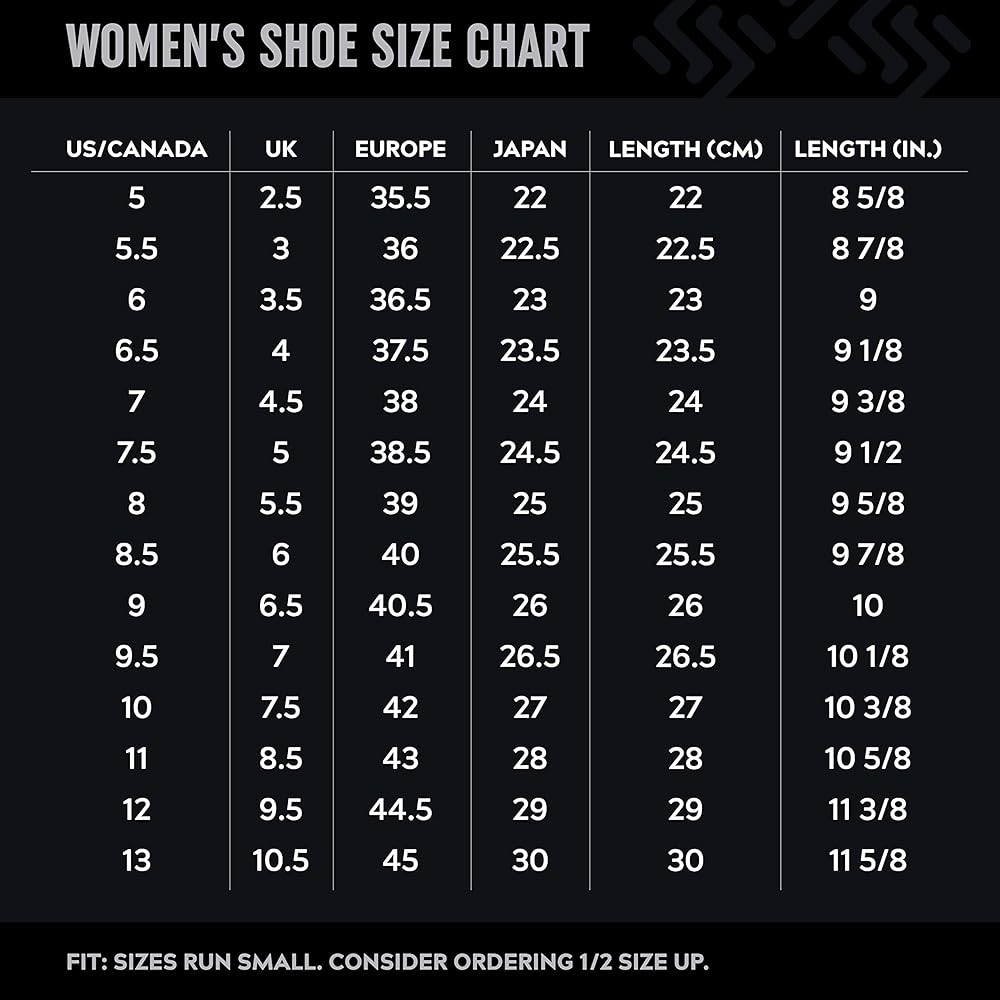Select the 8 5/8 inch length cell

pos(868,198)
